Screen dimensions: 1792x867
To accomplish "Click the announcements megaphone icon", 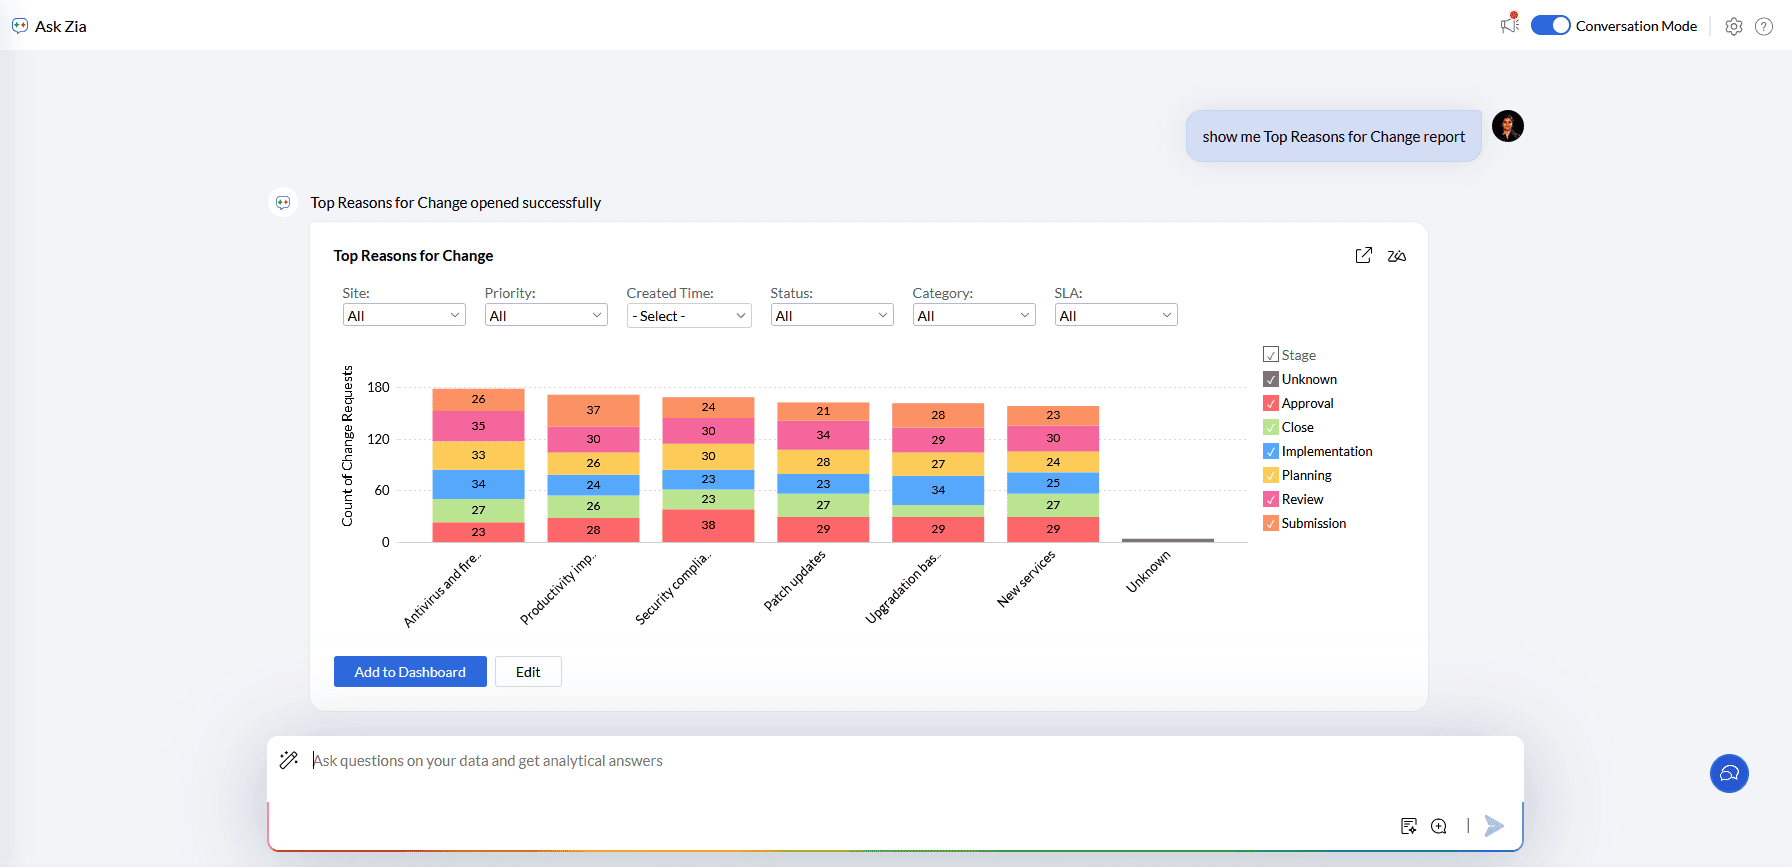I will [x=1509, y=25].
